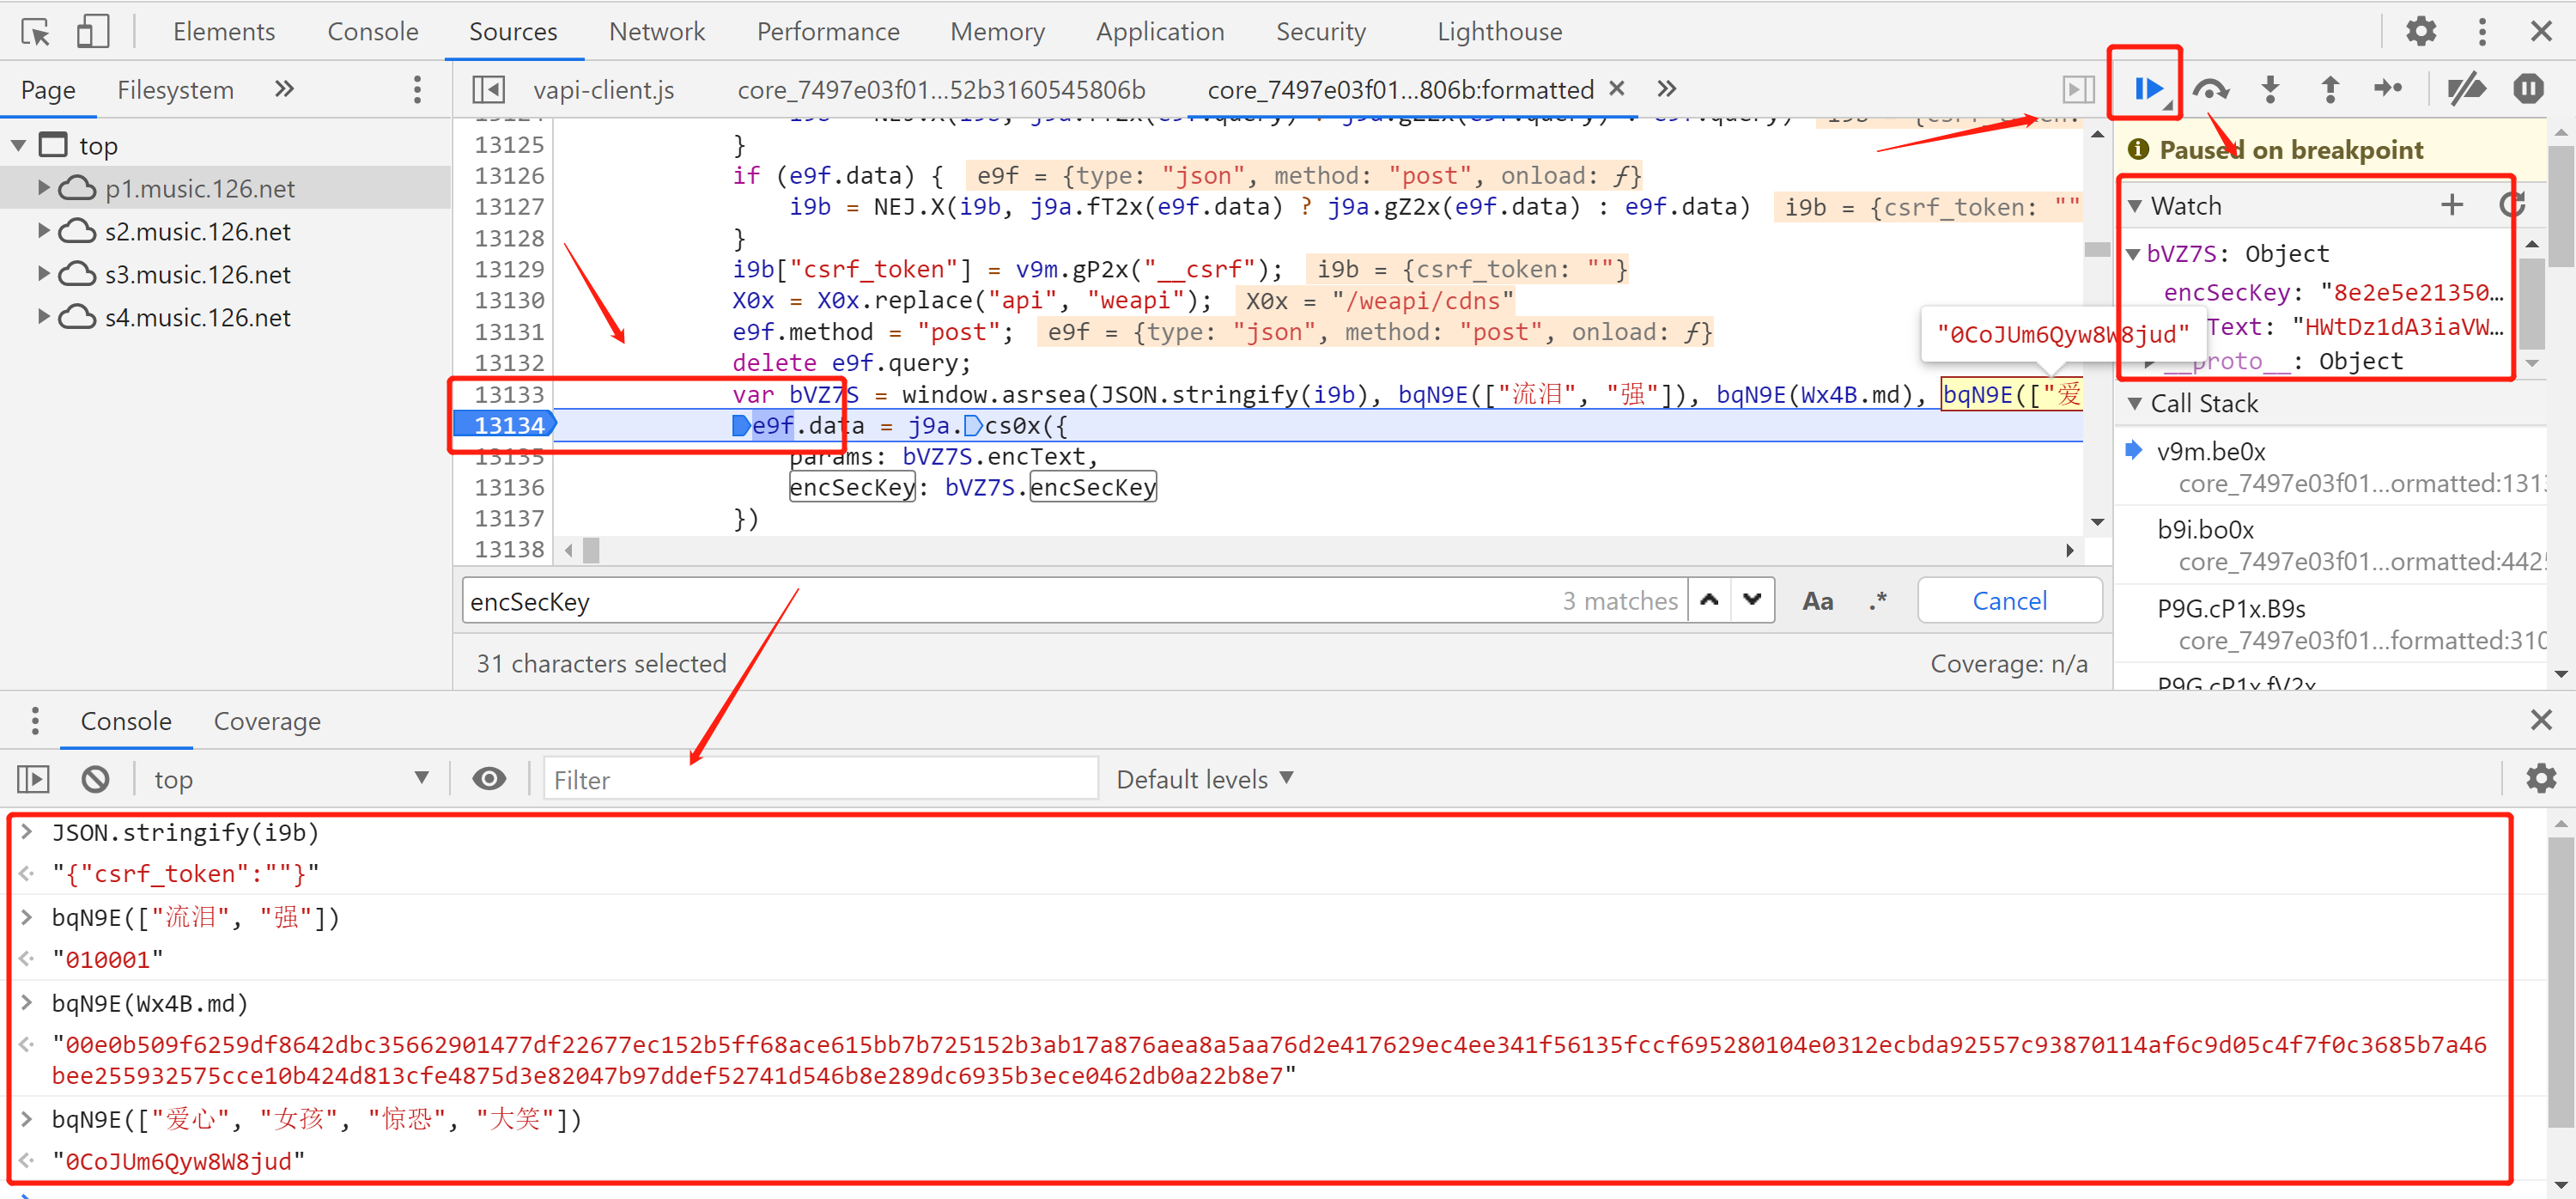Cancel the encSecKey search

(x=2009, y=601)
